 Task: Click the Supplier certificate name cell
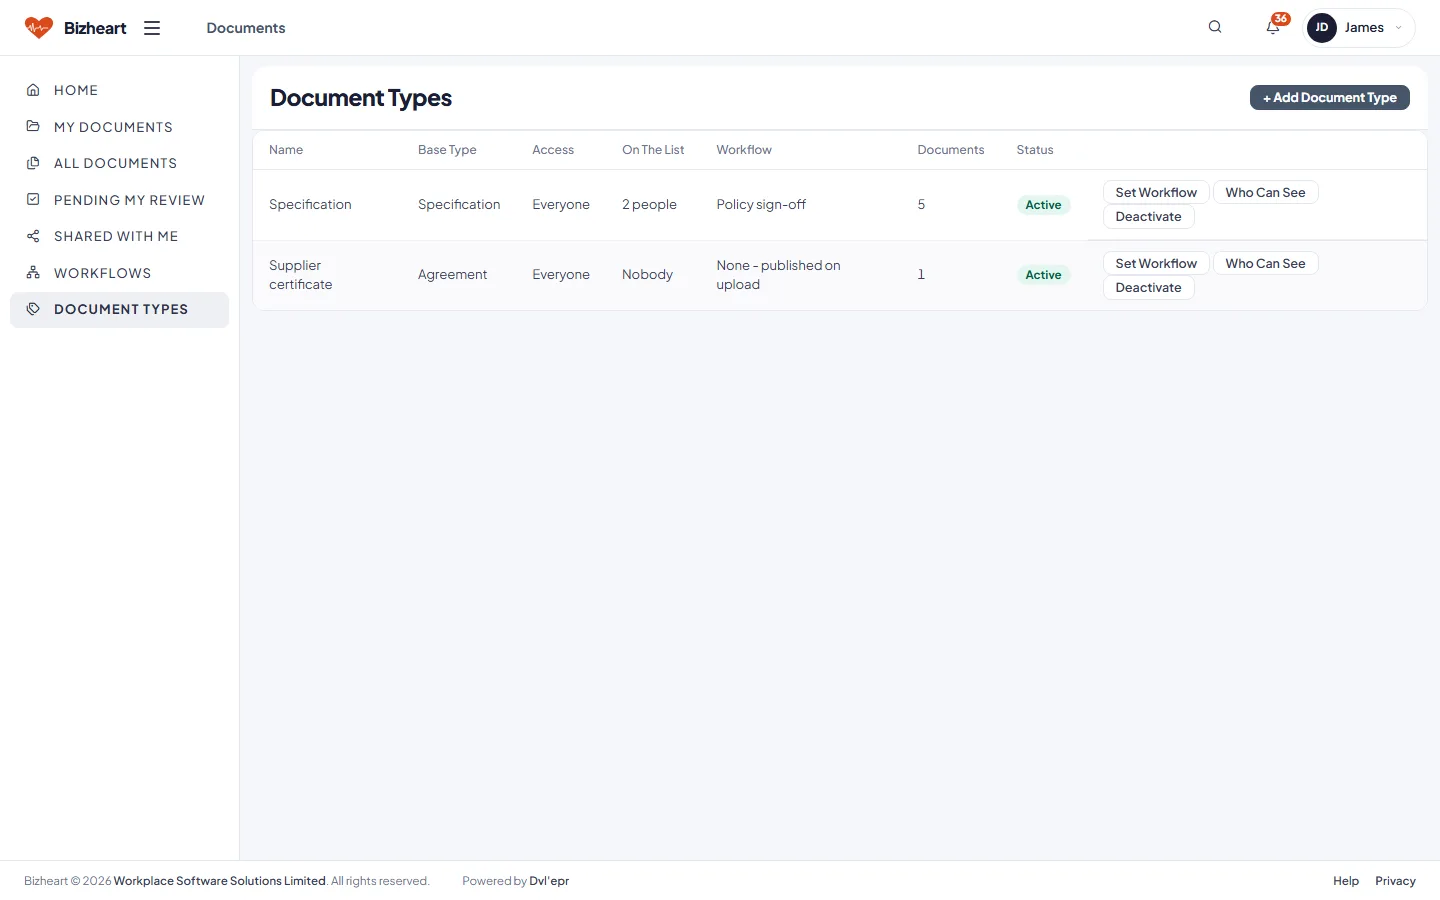301,275
